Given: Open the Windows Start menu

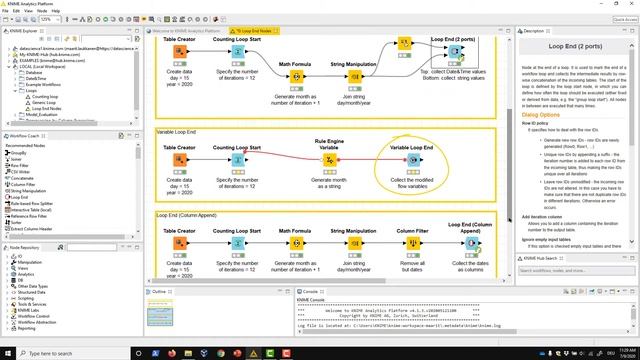Looking at the screenshot, I should 8,353.
